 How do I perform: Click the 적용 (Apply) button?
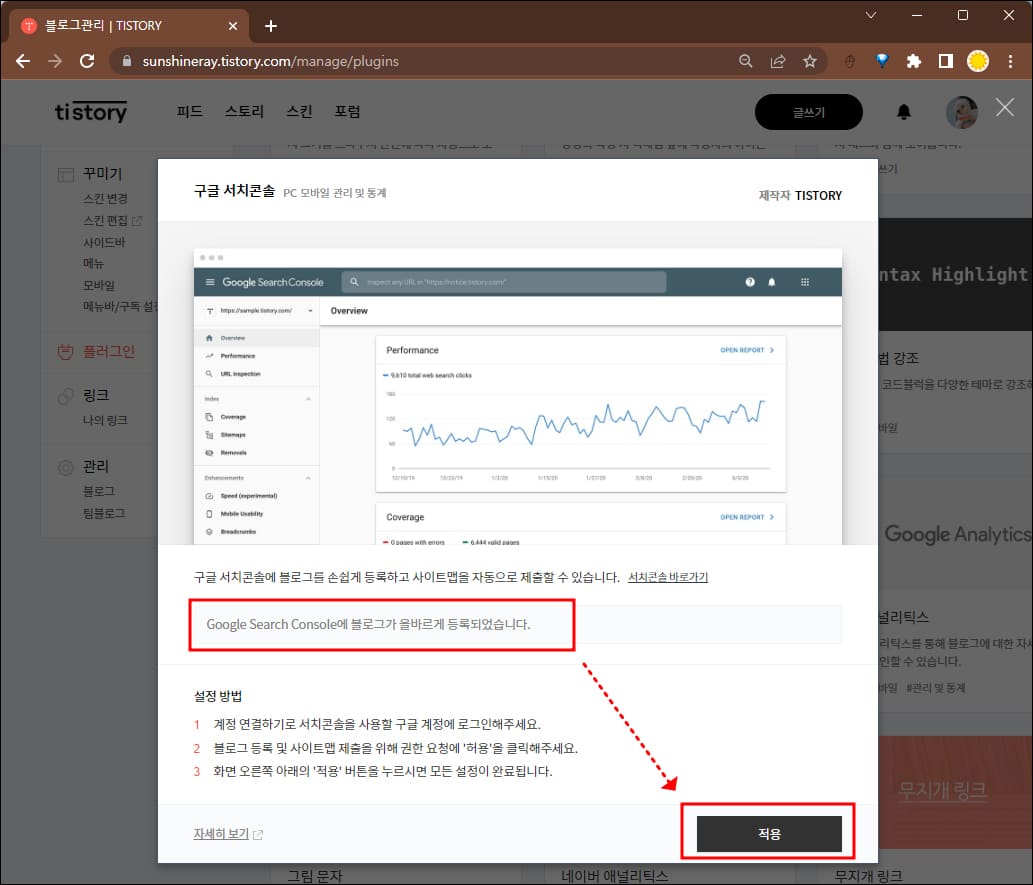coord(769,834)
